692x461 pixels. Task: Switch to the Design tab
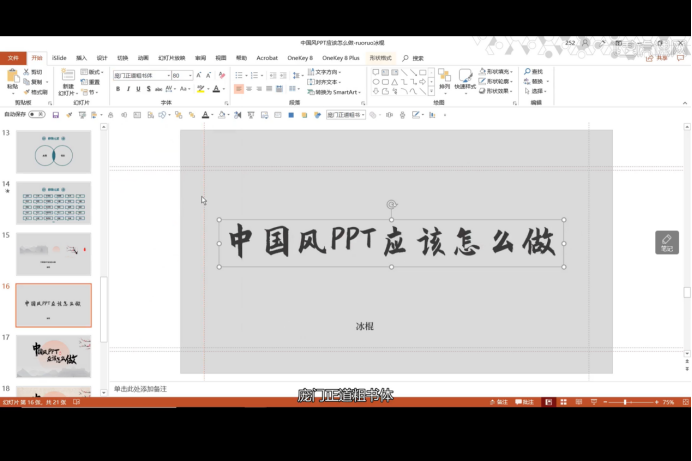tap(102, 58)
